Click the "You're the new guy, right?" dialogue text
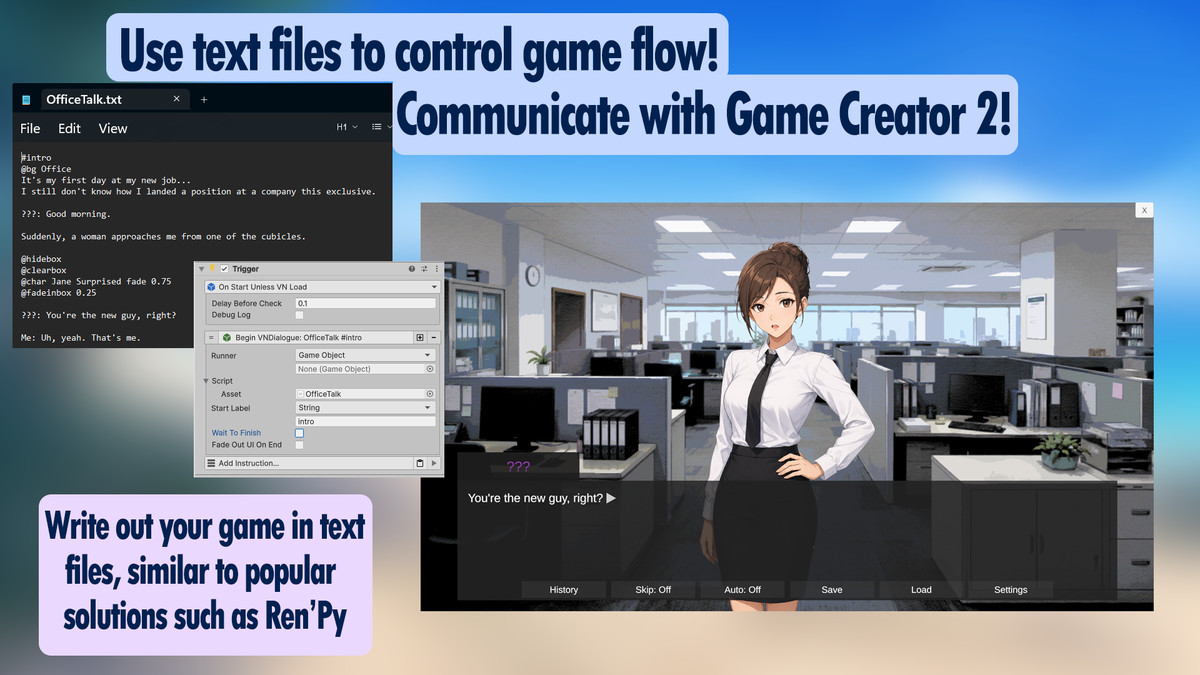 click(535, 497)
